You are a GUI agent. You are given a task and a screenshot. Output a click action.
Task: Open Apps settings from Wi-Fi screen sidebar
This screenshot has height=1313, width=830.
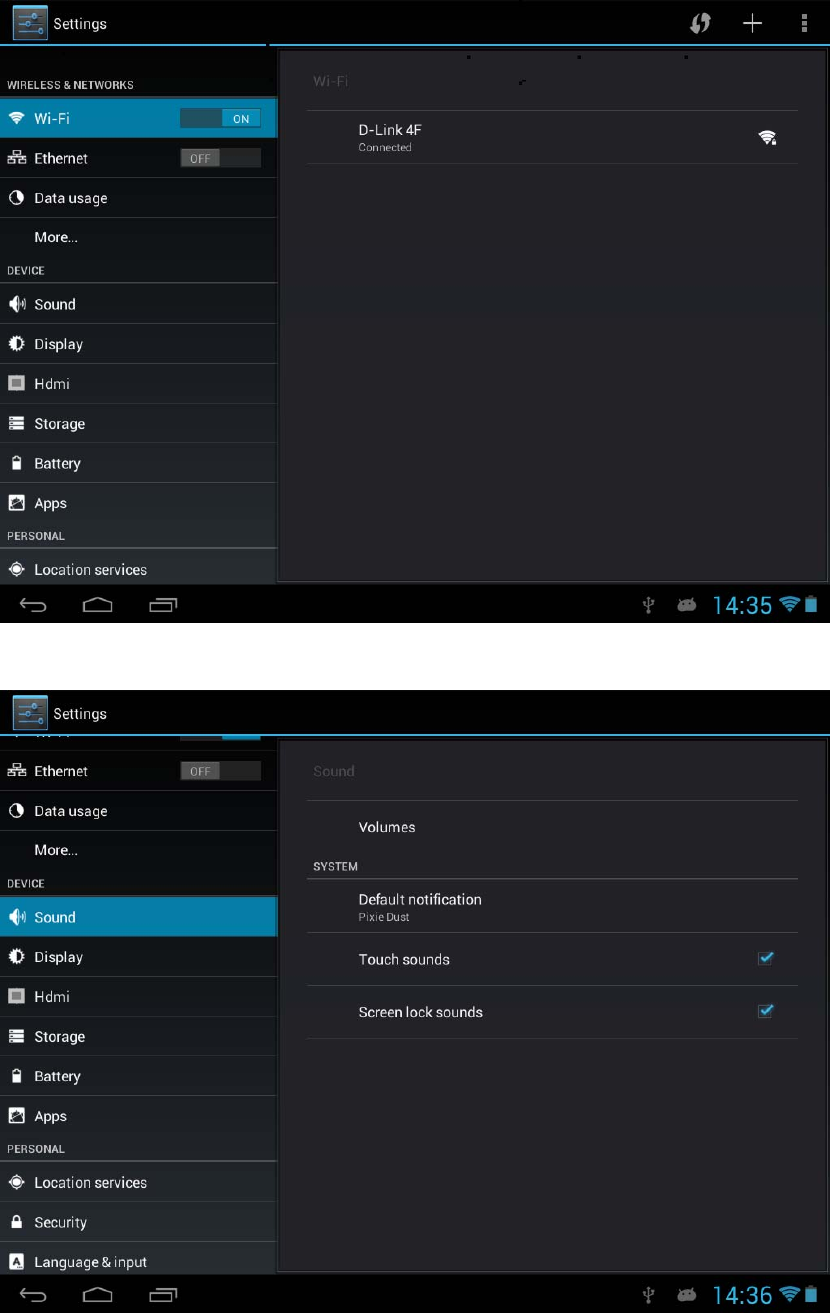click(x=138, y=503)
